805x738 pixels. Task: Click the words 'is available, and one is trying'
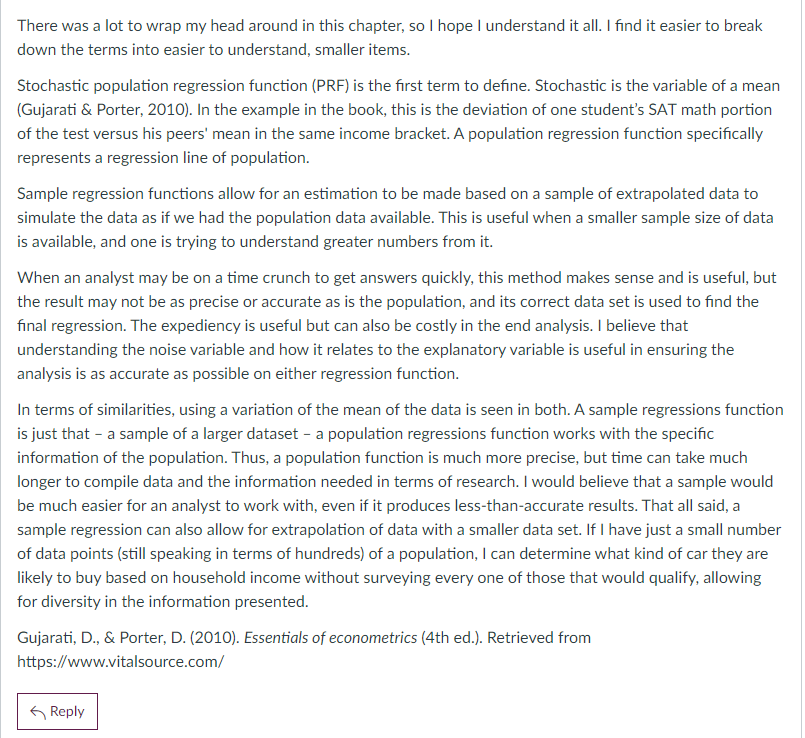click(x=117, y=241)
